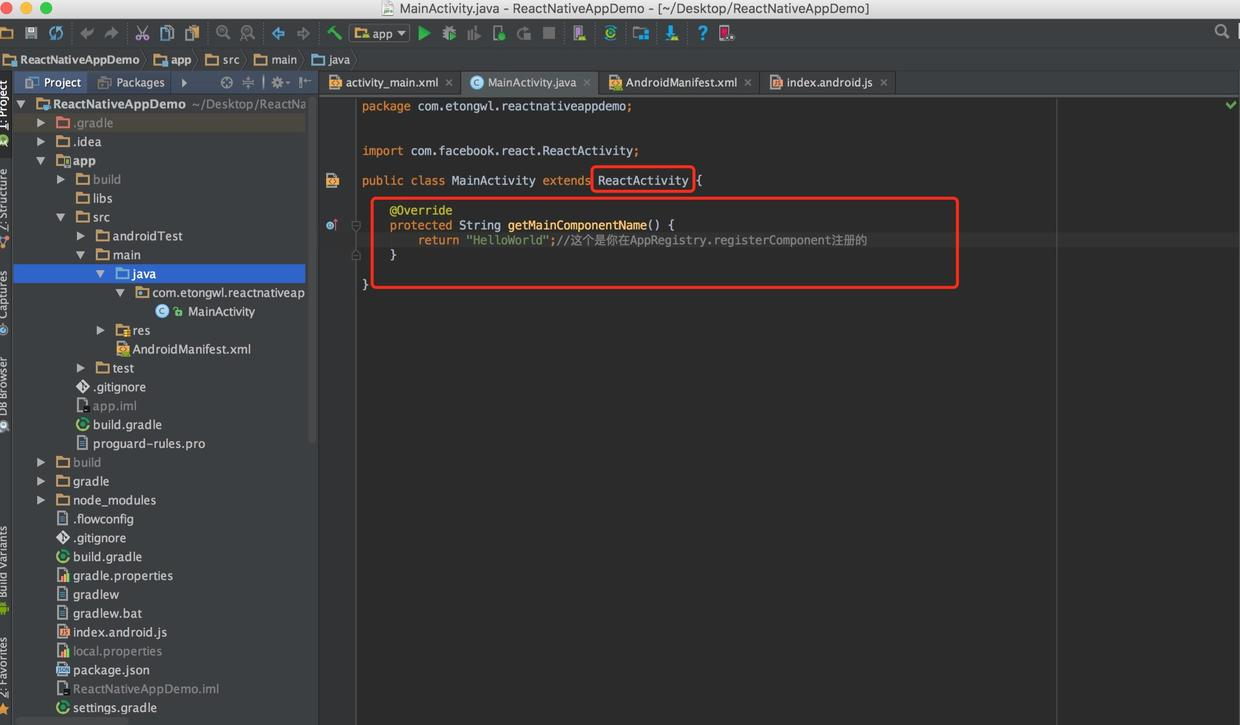1240x725 pixels.
Task: Select MainActivity class in project tree
Action: [205, 311]
